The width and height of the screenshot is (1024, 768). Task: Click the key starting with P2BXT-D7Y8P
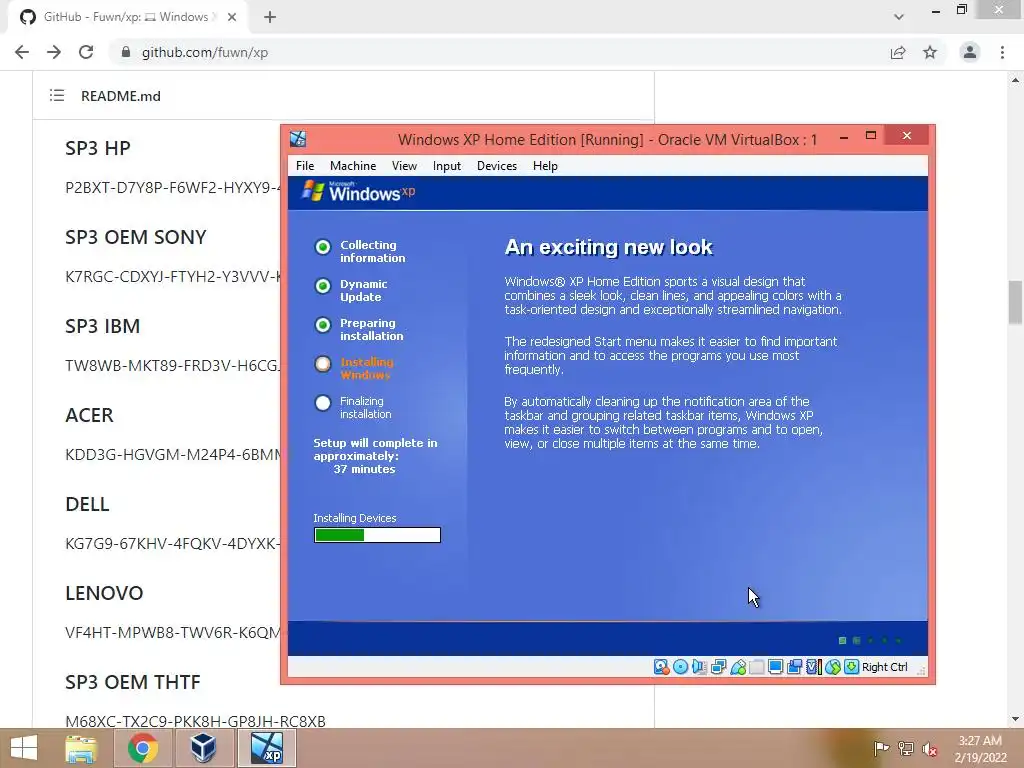click(172, 187)
